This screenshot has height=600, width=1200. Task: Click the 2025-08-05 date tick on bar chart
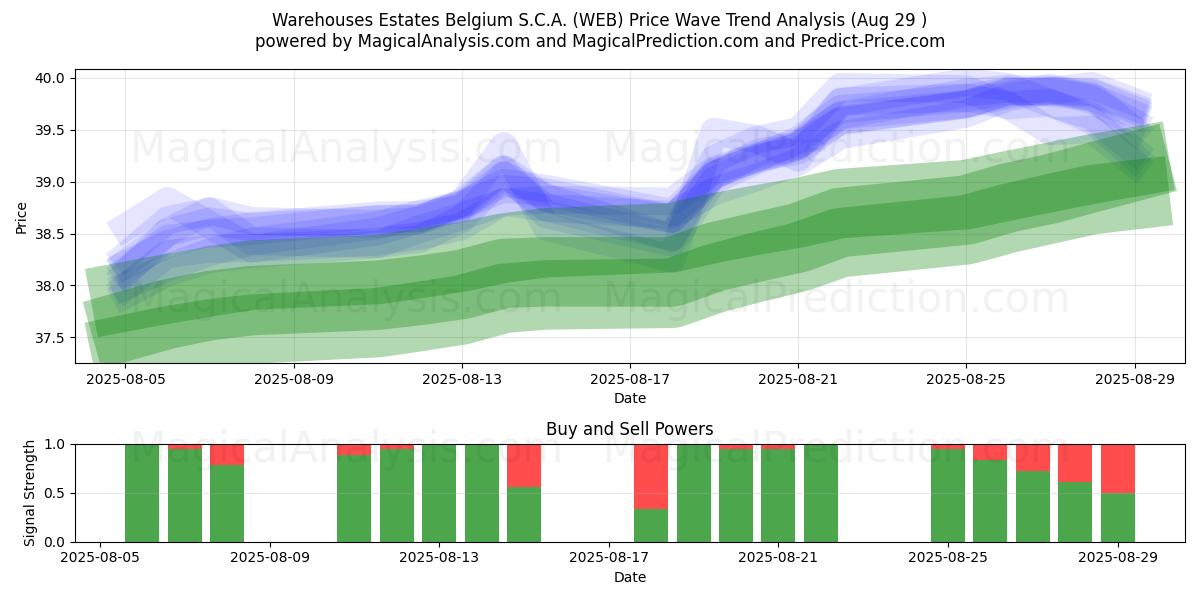click(100, 558)
